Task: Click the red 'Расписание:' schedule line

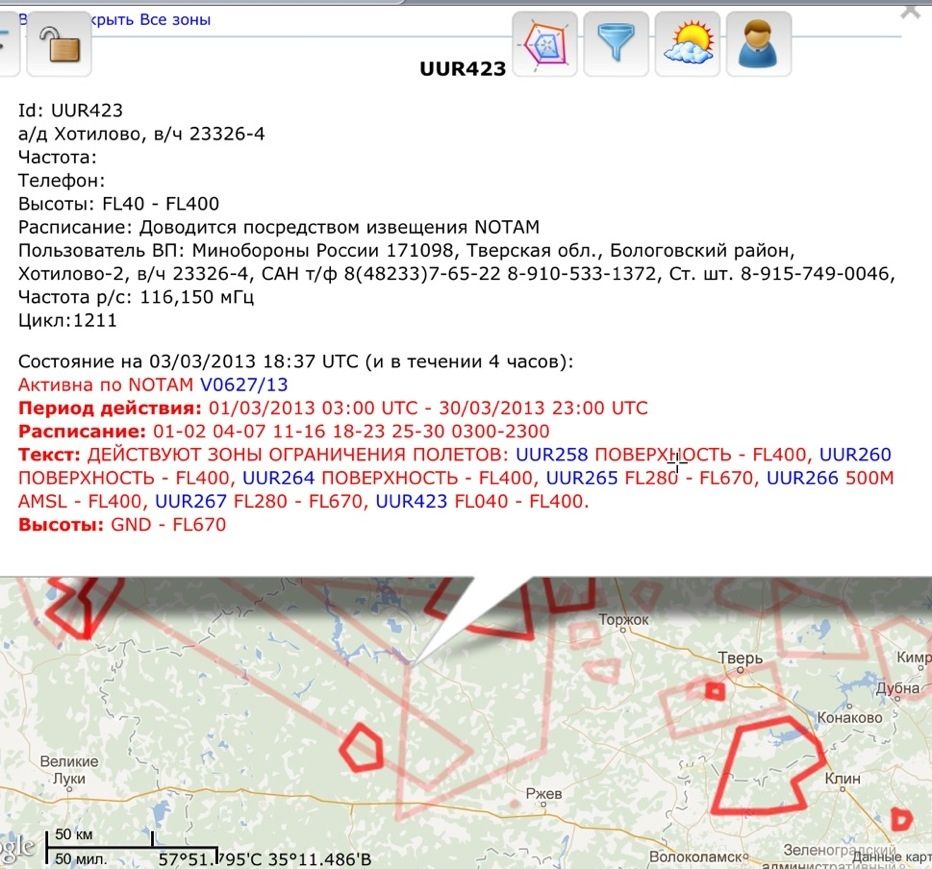Action: click(284, 432)
